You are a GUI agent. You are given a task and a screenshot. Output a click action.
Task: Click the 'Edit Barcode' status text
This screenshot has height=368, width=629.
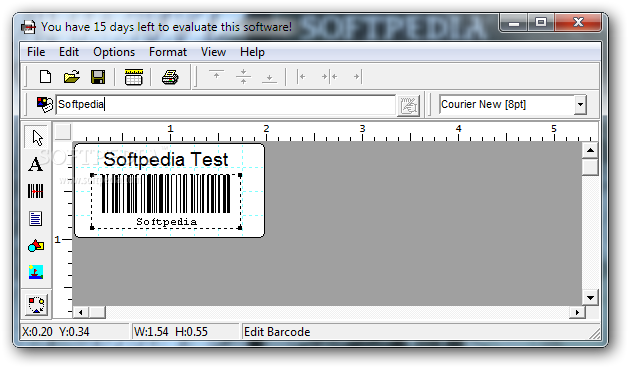tap(277, 332)
